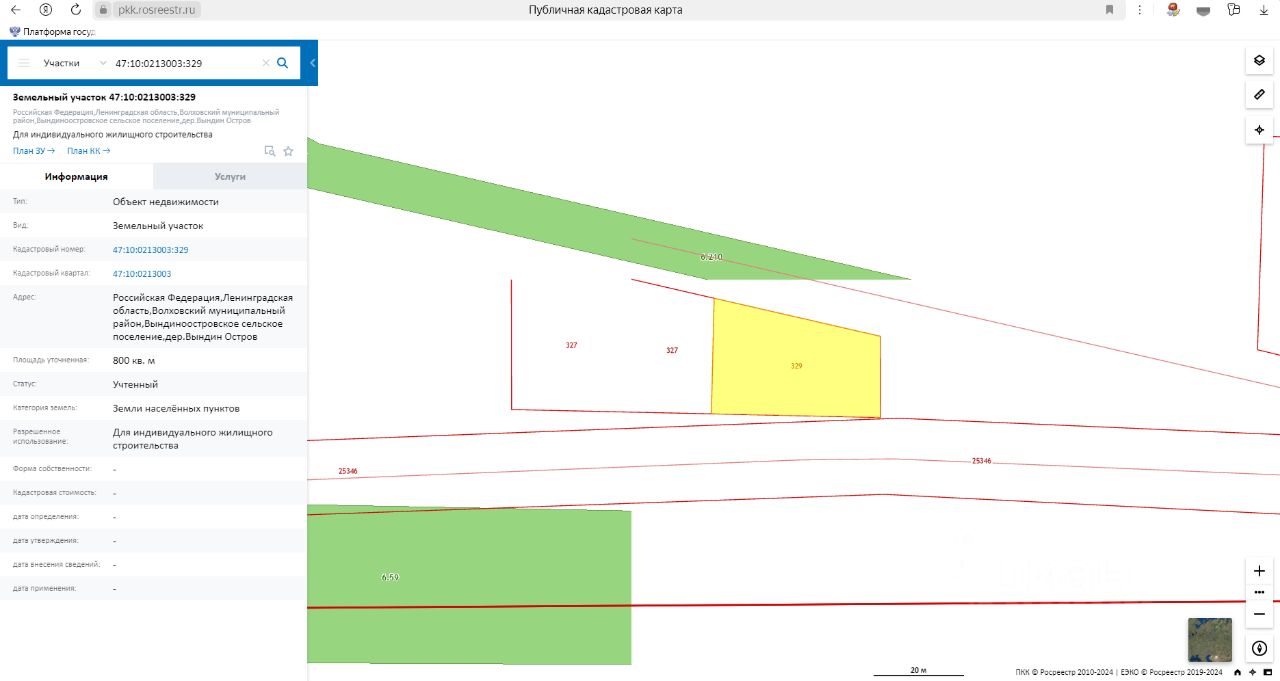
Task: Click the '800 кв. м' area value
Action: (134, 360)
